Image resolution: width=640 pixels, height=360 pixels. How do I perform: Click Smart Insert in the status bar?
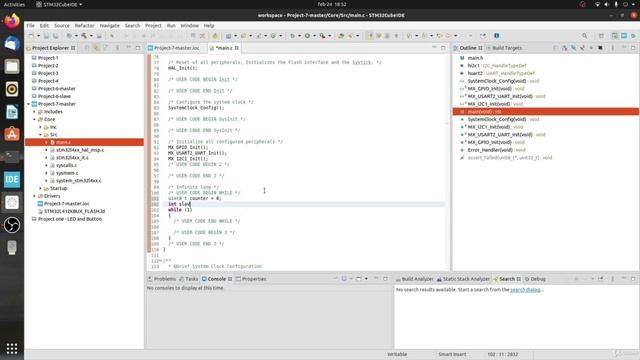point(452,354)
